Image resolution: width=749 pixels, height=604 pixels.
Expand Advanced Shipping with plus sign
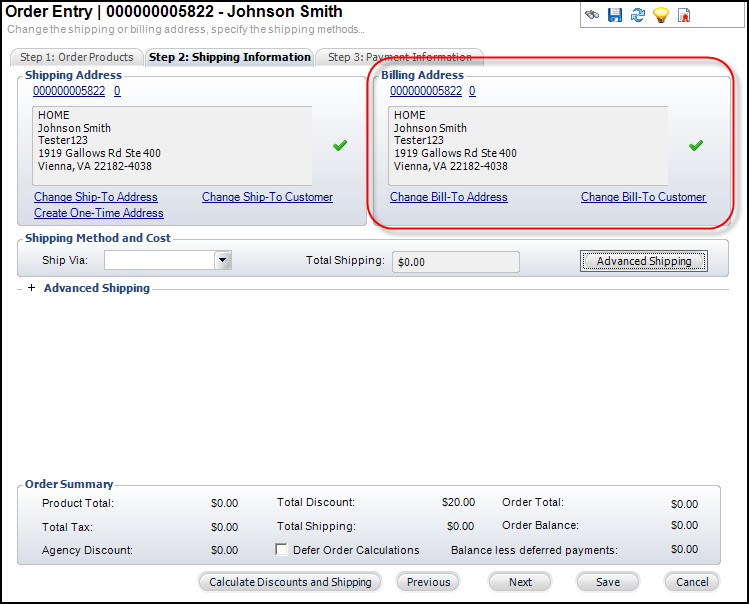click(x=32, y=288)
